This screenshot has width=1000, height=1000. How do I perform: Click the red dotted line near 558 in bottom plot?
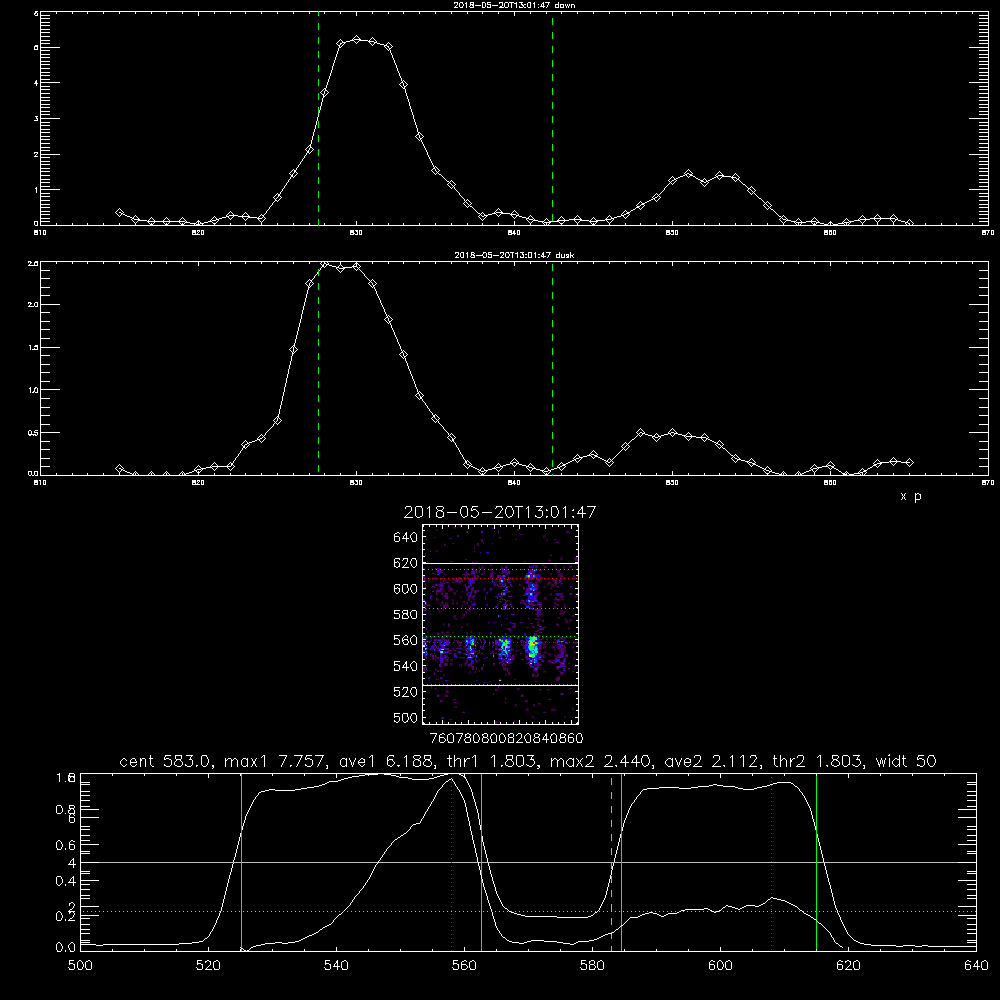tap(452, 861)
